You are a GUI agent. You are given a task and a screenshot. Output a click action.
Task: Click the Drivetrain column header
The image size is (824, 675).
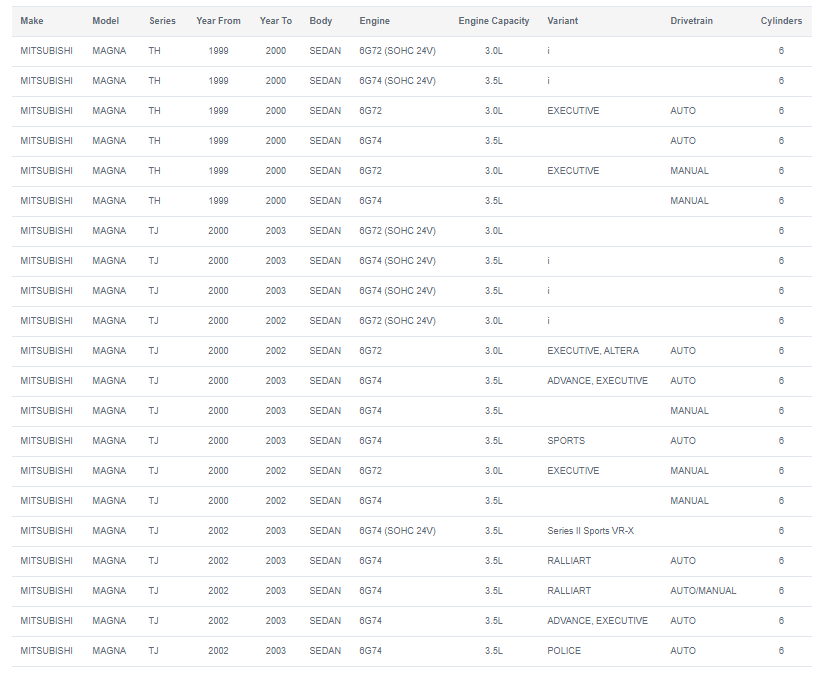tap(691, 21)
